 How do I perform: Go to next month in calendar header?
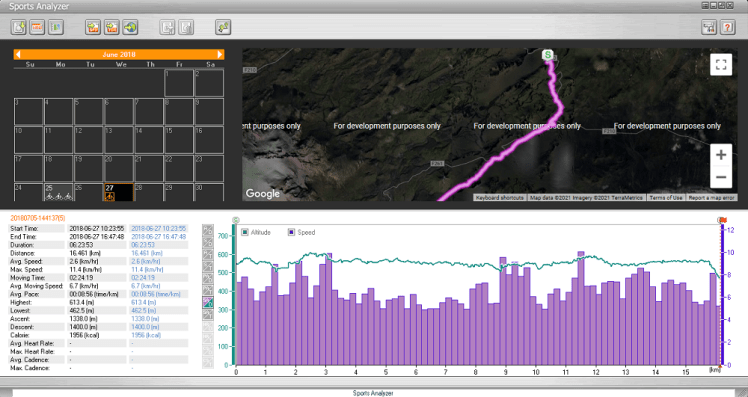point(219,54)
